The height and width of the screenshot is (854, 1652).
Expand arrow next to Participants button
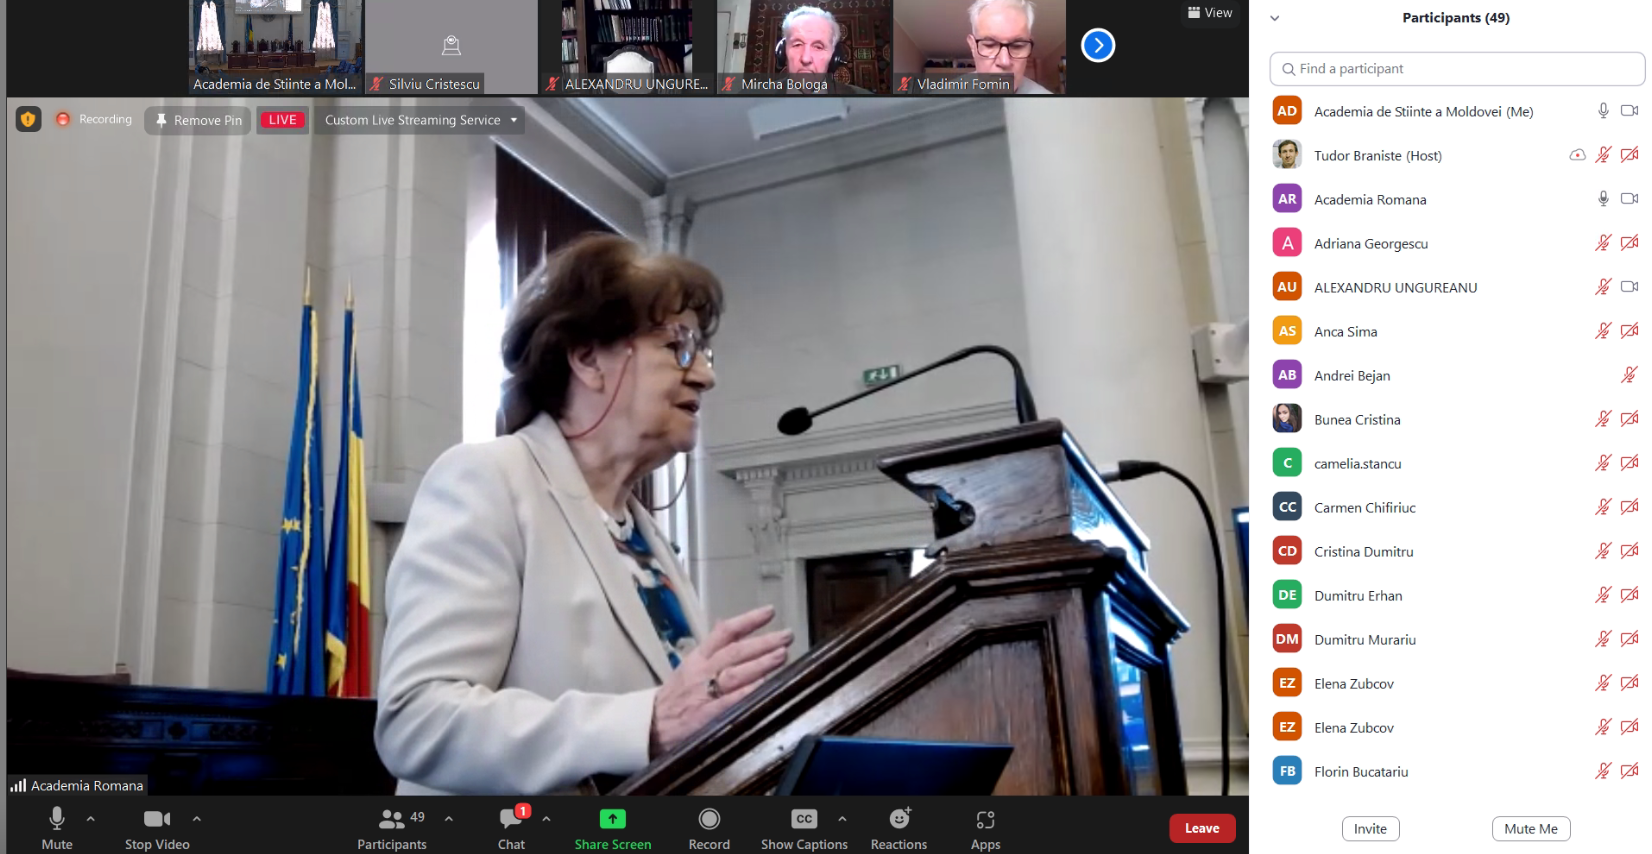[449, 819]
